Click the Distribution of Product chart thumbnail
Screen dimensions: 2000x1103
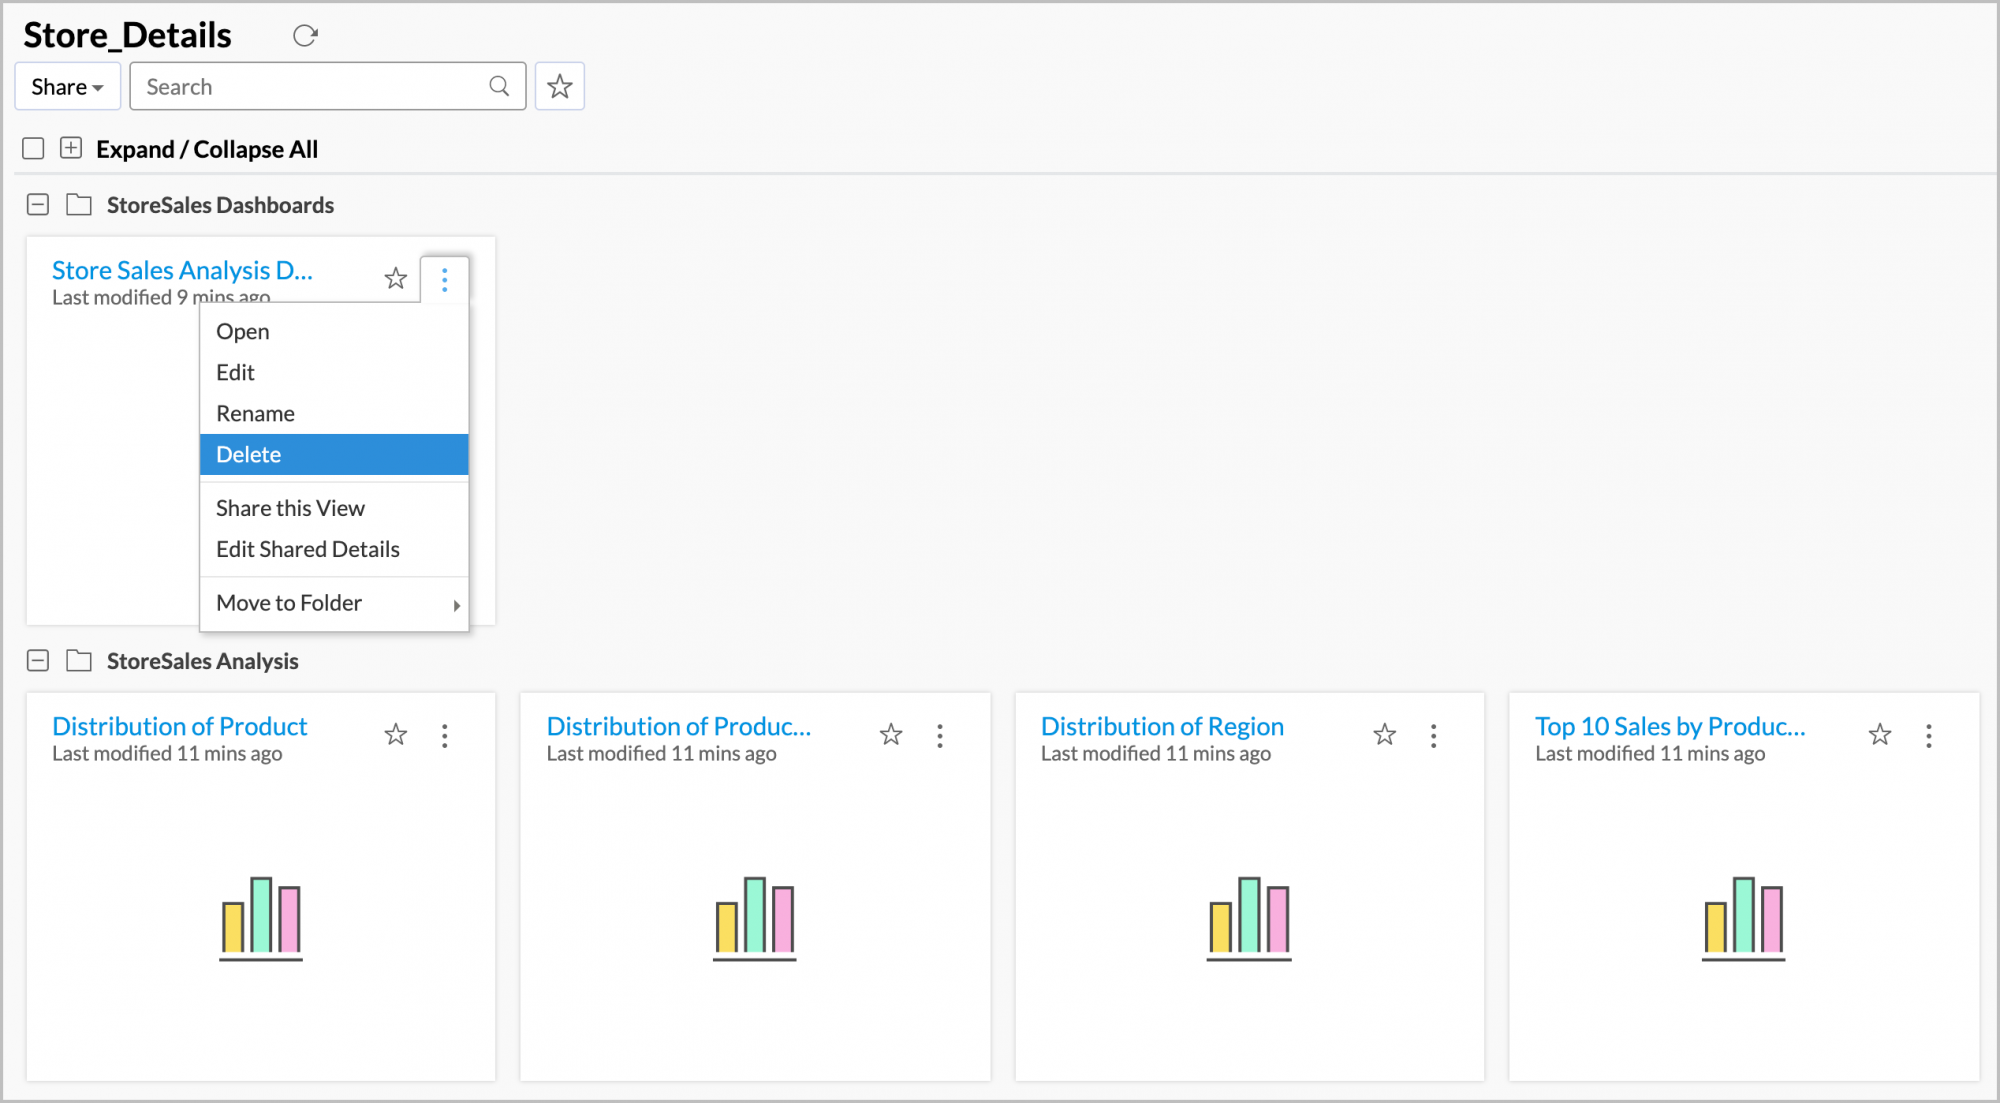[261, 919]
